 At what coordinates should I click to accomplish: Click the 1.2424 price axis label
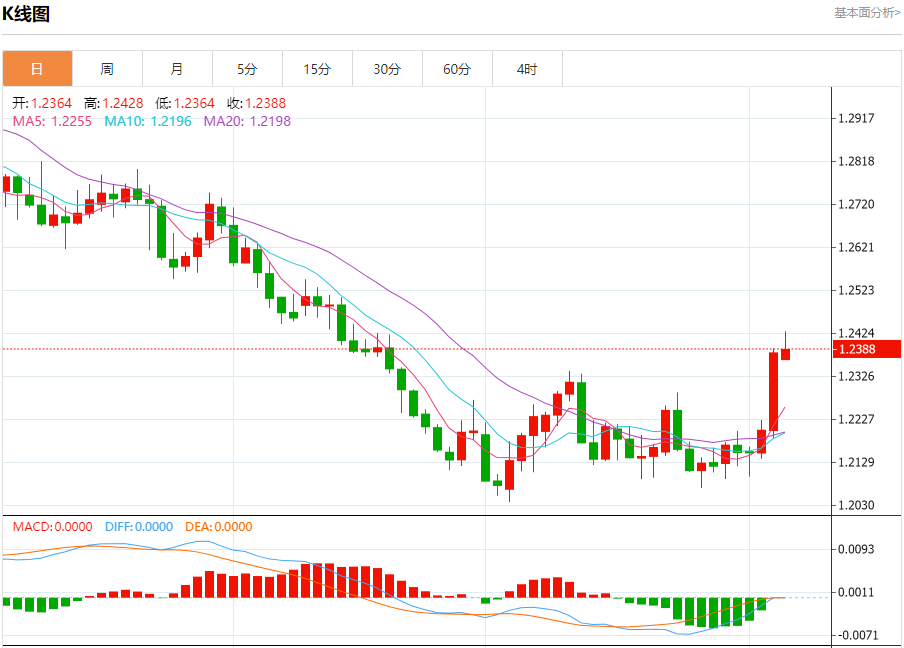(856, 333)
